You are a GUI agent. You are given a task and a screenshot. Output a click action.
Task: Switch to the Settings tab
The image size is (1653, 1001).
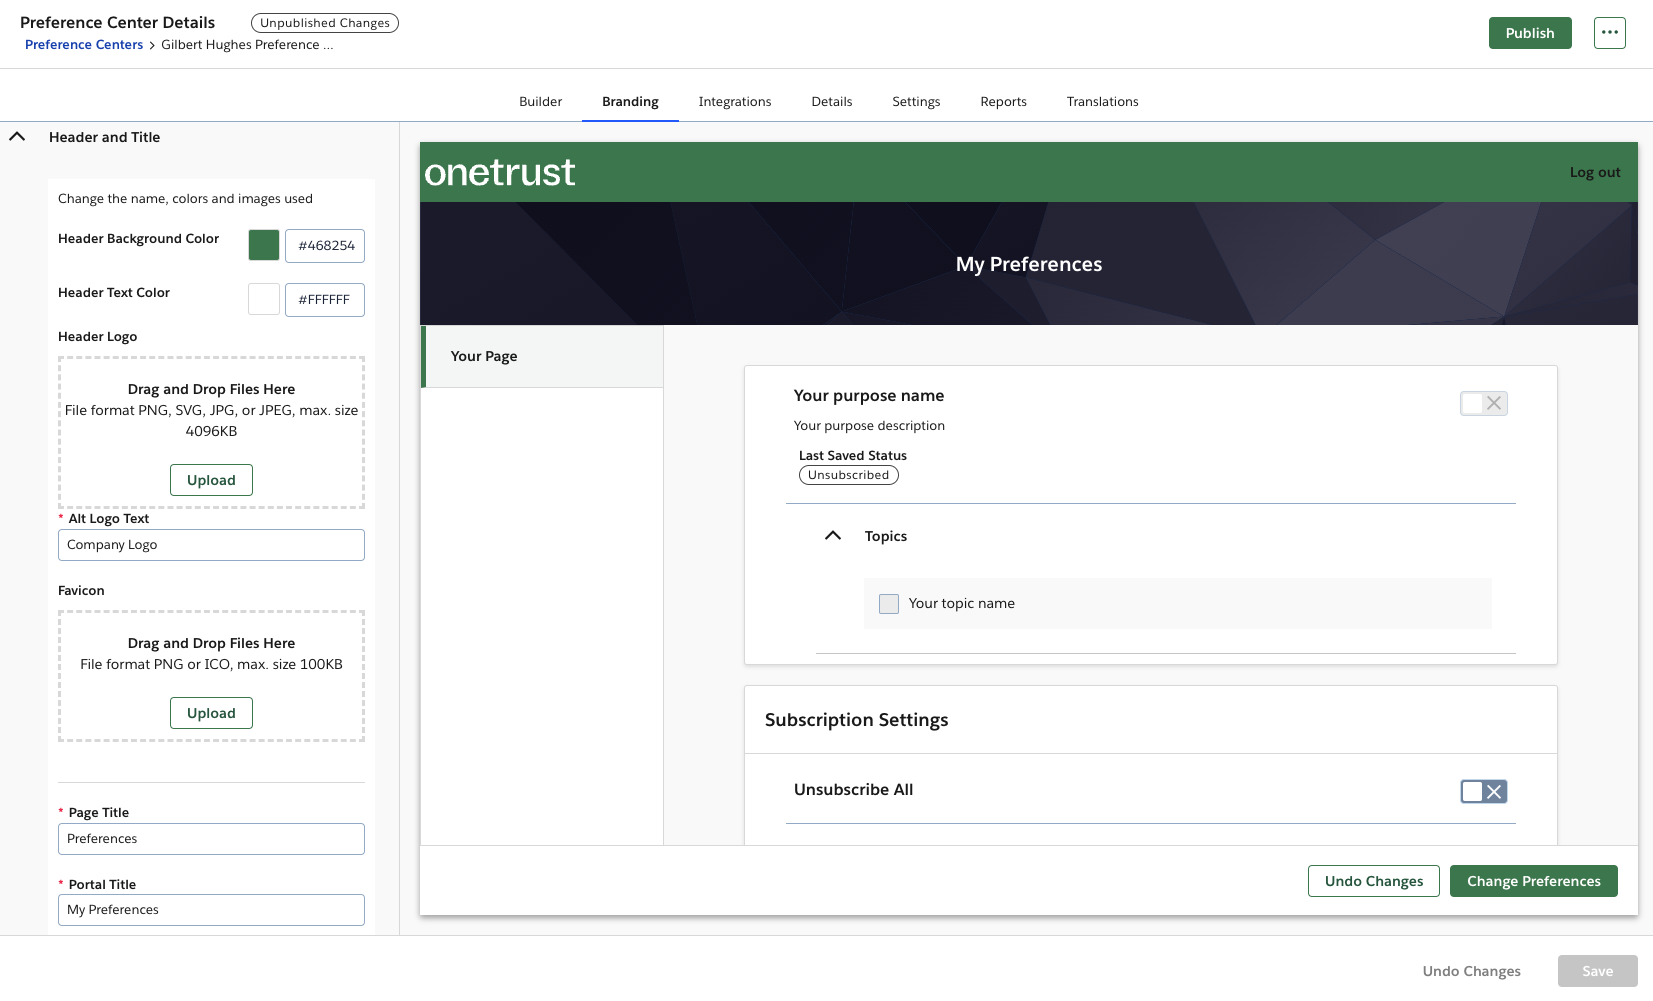click(915, 101)
